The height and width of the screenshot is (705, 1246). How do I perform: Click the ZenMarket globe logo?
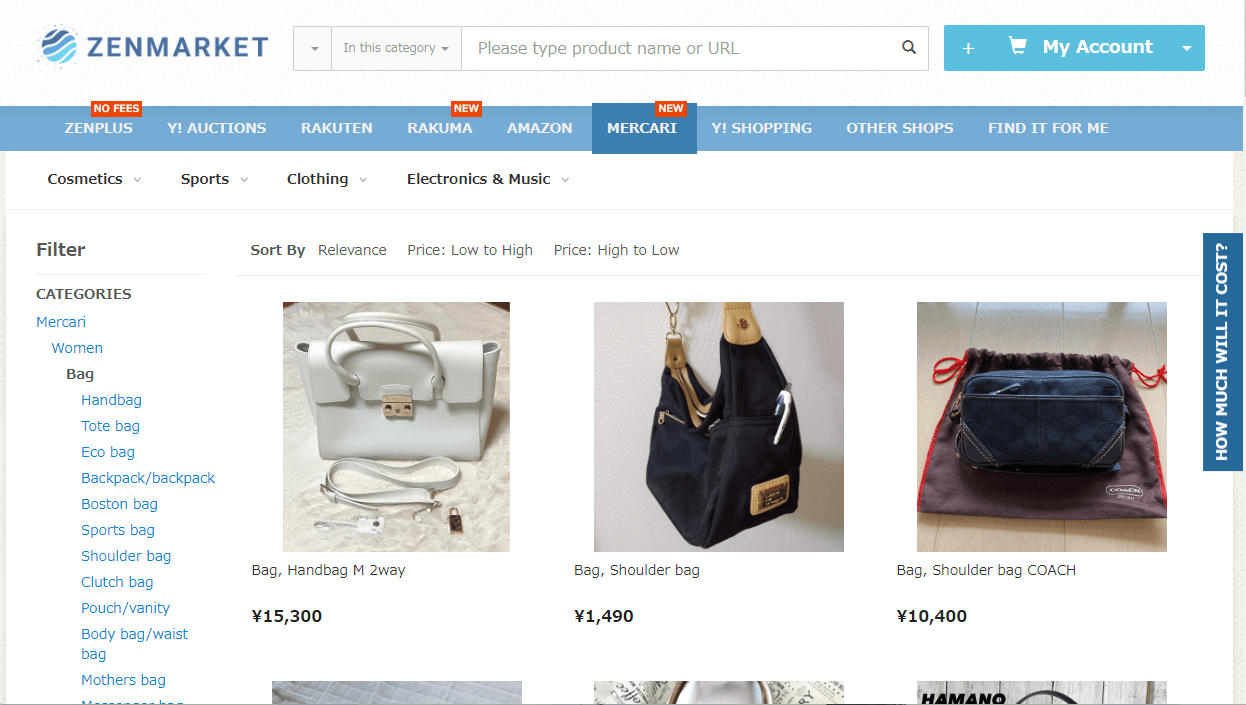[x=60, y=46]
